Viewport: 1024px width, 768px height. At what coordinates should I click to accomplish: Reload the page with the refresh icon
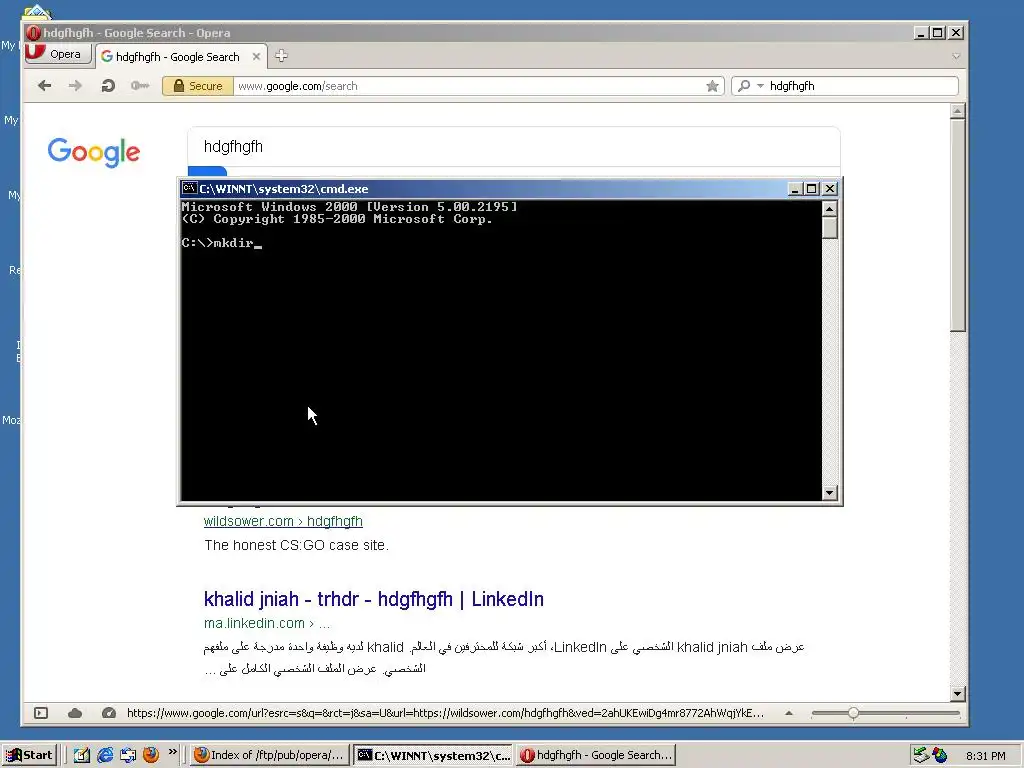pyautogui.click(x=108, y=86)
